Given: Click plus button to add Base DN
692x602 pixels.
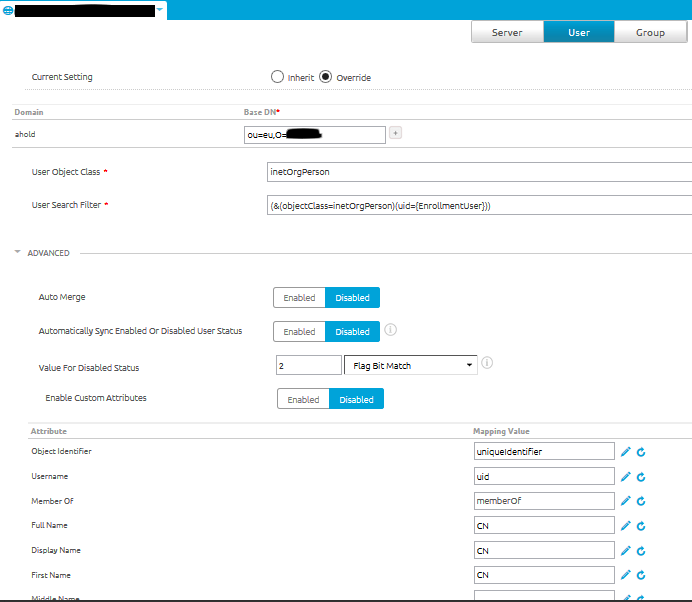Looking at the screenshot, I should coord(395,133).
